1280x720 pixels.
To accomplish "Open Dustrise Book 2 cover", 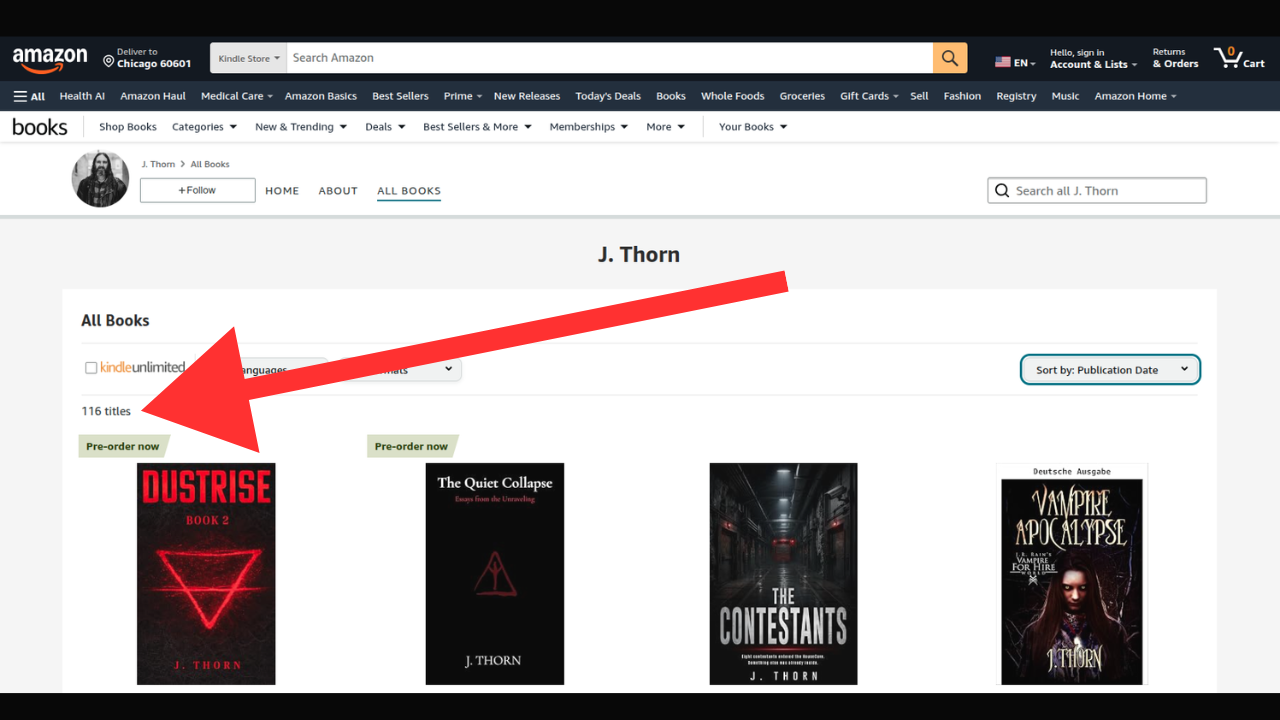I will 206,574.
